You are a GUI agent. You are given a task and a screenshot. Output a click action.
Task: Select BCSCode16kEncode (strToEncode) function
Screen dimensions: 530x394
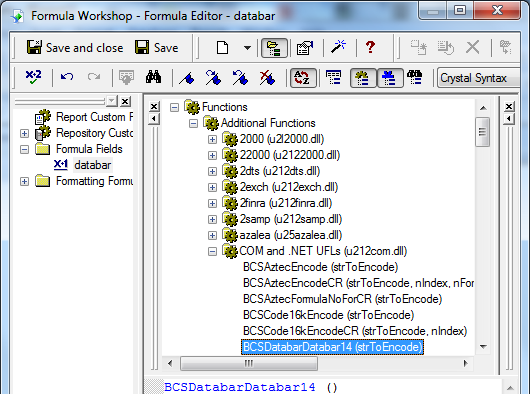click(328, 315)
